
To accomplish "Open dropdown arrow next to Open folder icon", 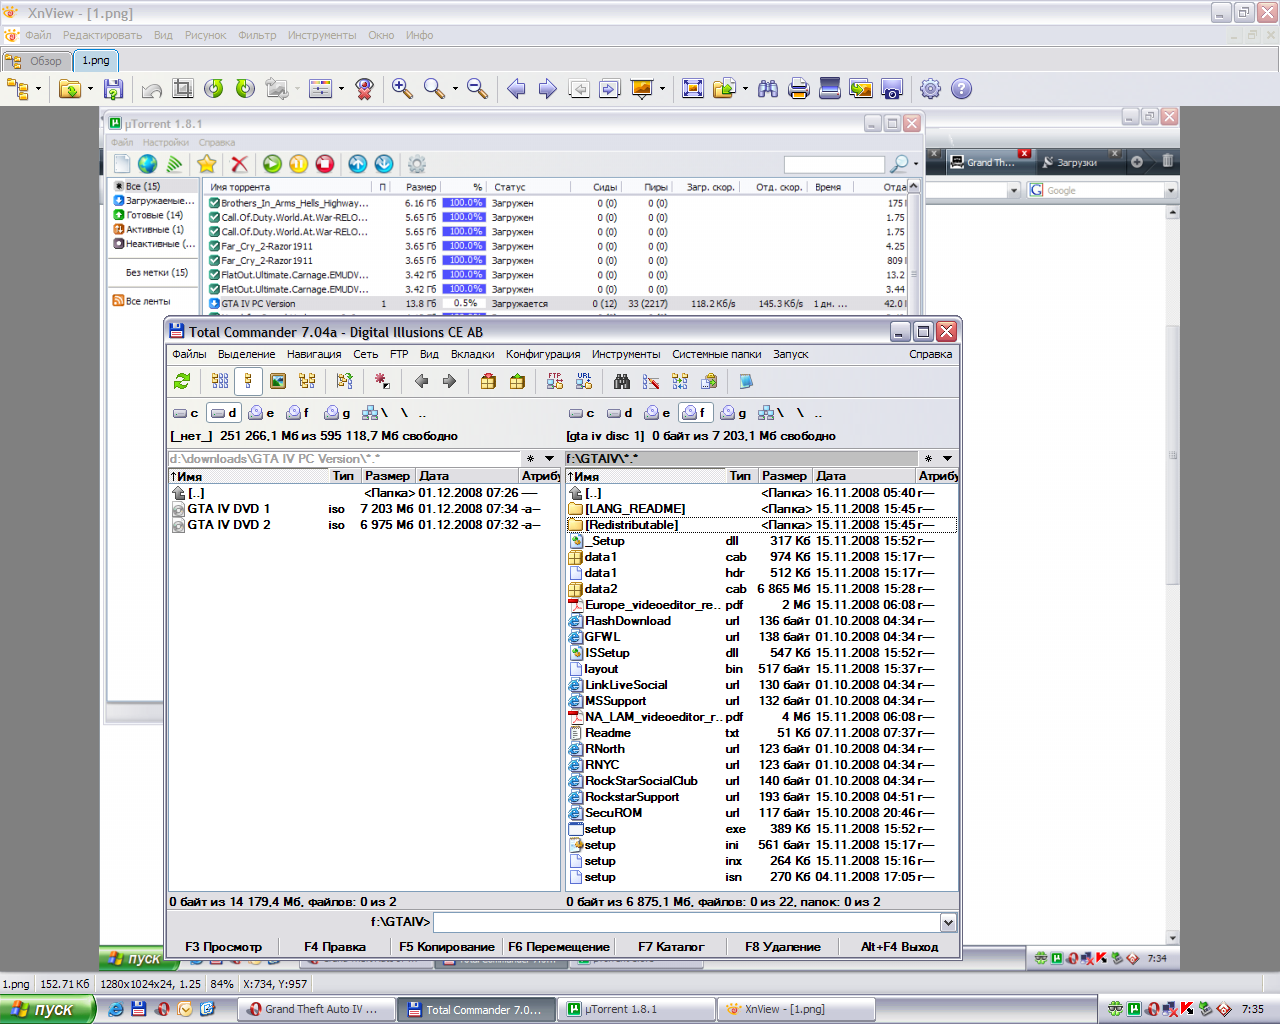I will pos(90,89).
